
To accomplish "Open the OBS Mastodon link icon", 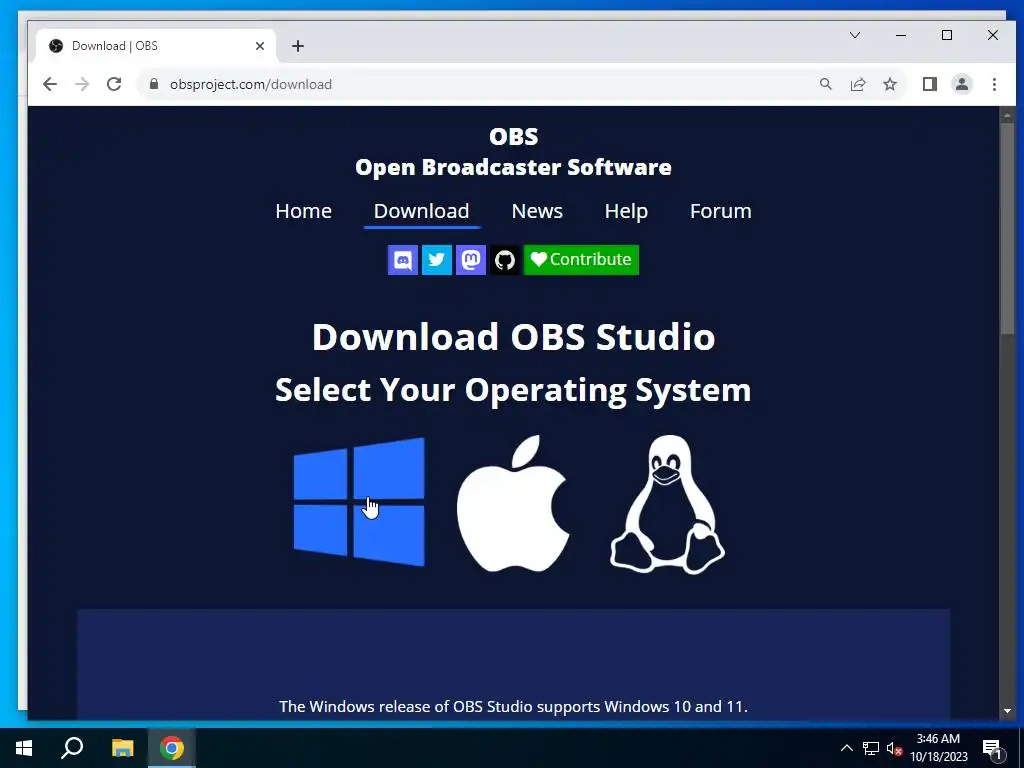I will [471, 260].
